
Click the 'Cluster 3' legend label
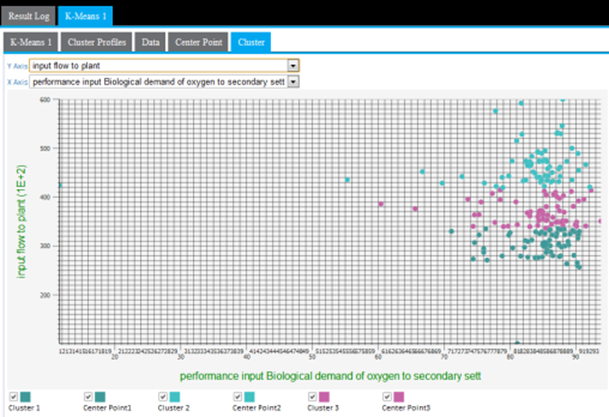coord(323,408)
